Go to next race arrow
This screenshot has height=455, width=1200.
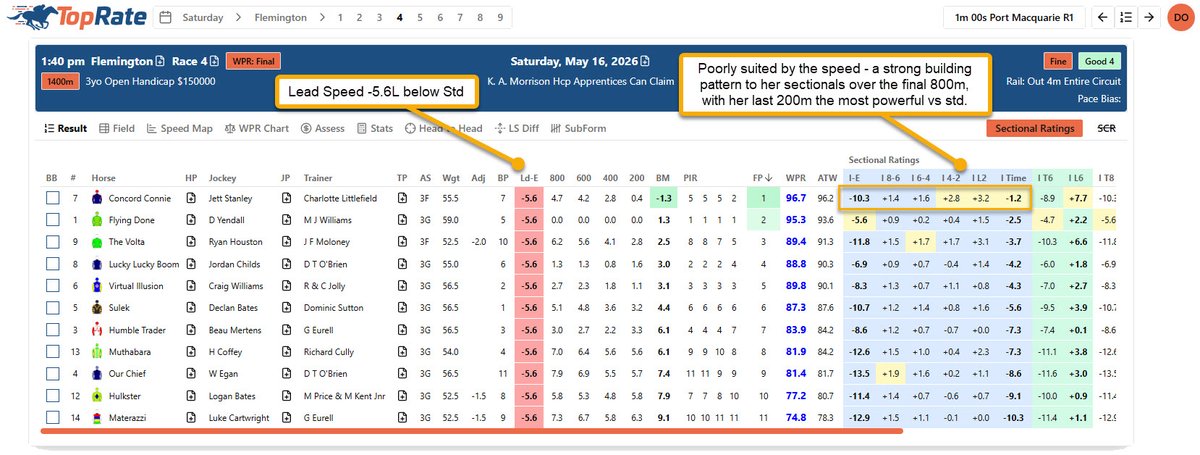1149,17
